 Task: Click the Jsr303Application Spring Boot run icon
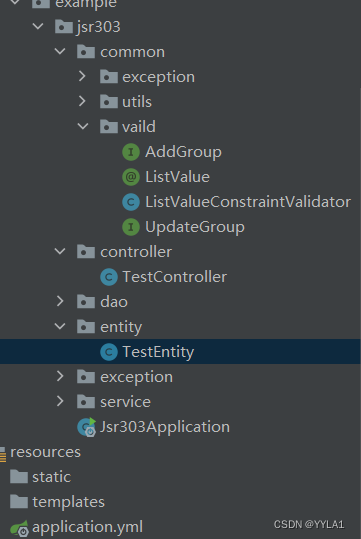[87, 427]
